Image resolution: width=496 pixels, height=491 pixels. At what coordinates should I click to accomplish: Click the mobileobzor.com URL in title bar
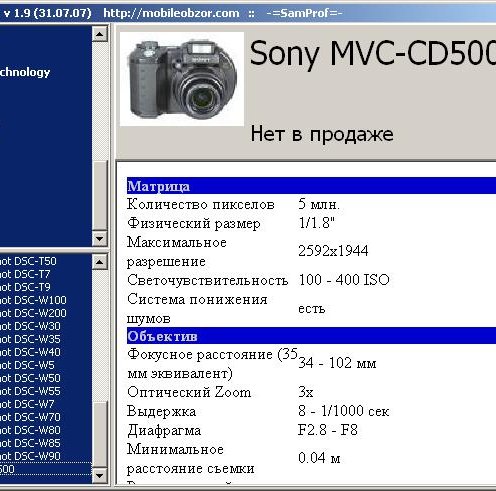tap(171, 13)
